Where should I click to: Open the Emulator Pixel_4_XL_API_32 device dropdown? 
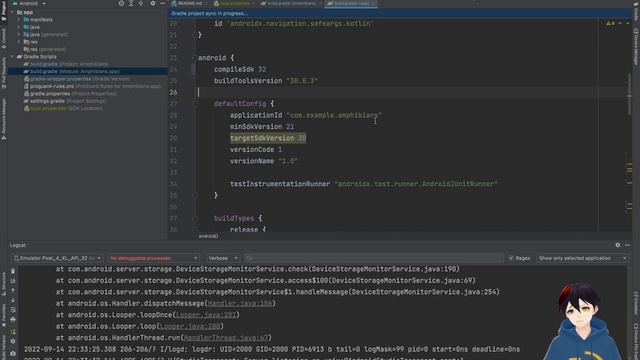57,258
